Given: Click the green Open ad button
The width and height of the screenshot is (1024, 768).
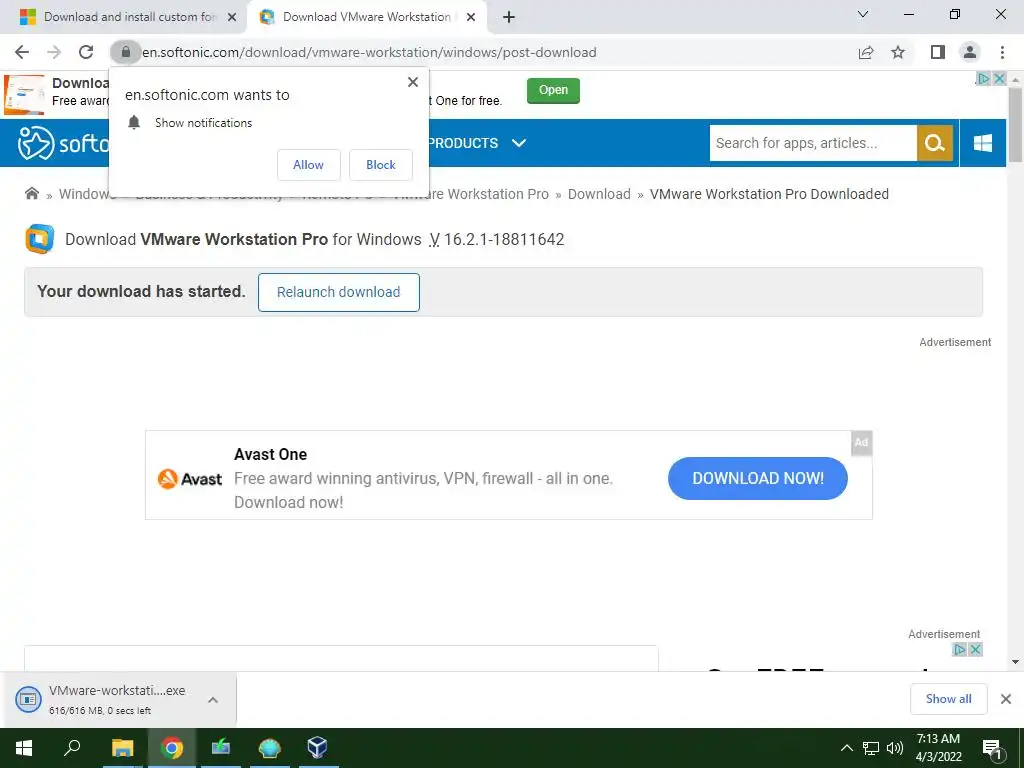Looking at the screenshot, I should pos(553,90).
